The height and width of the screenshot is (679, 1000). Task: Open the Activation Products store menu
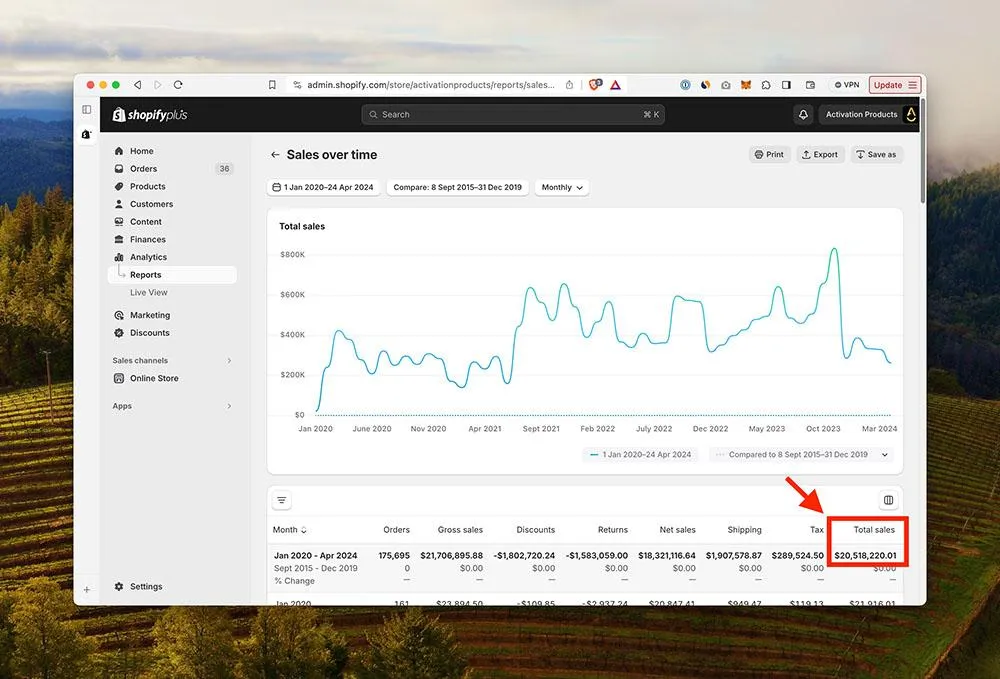[x=870, y=115]
